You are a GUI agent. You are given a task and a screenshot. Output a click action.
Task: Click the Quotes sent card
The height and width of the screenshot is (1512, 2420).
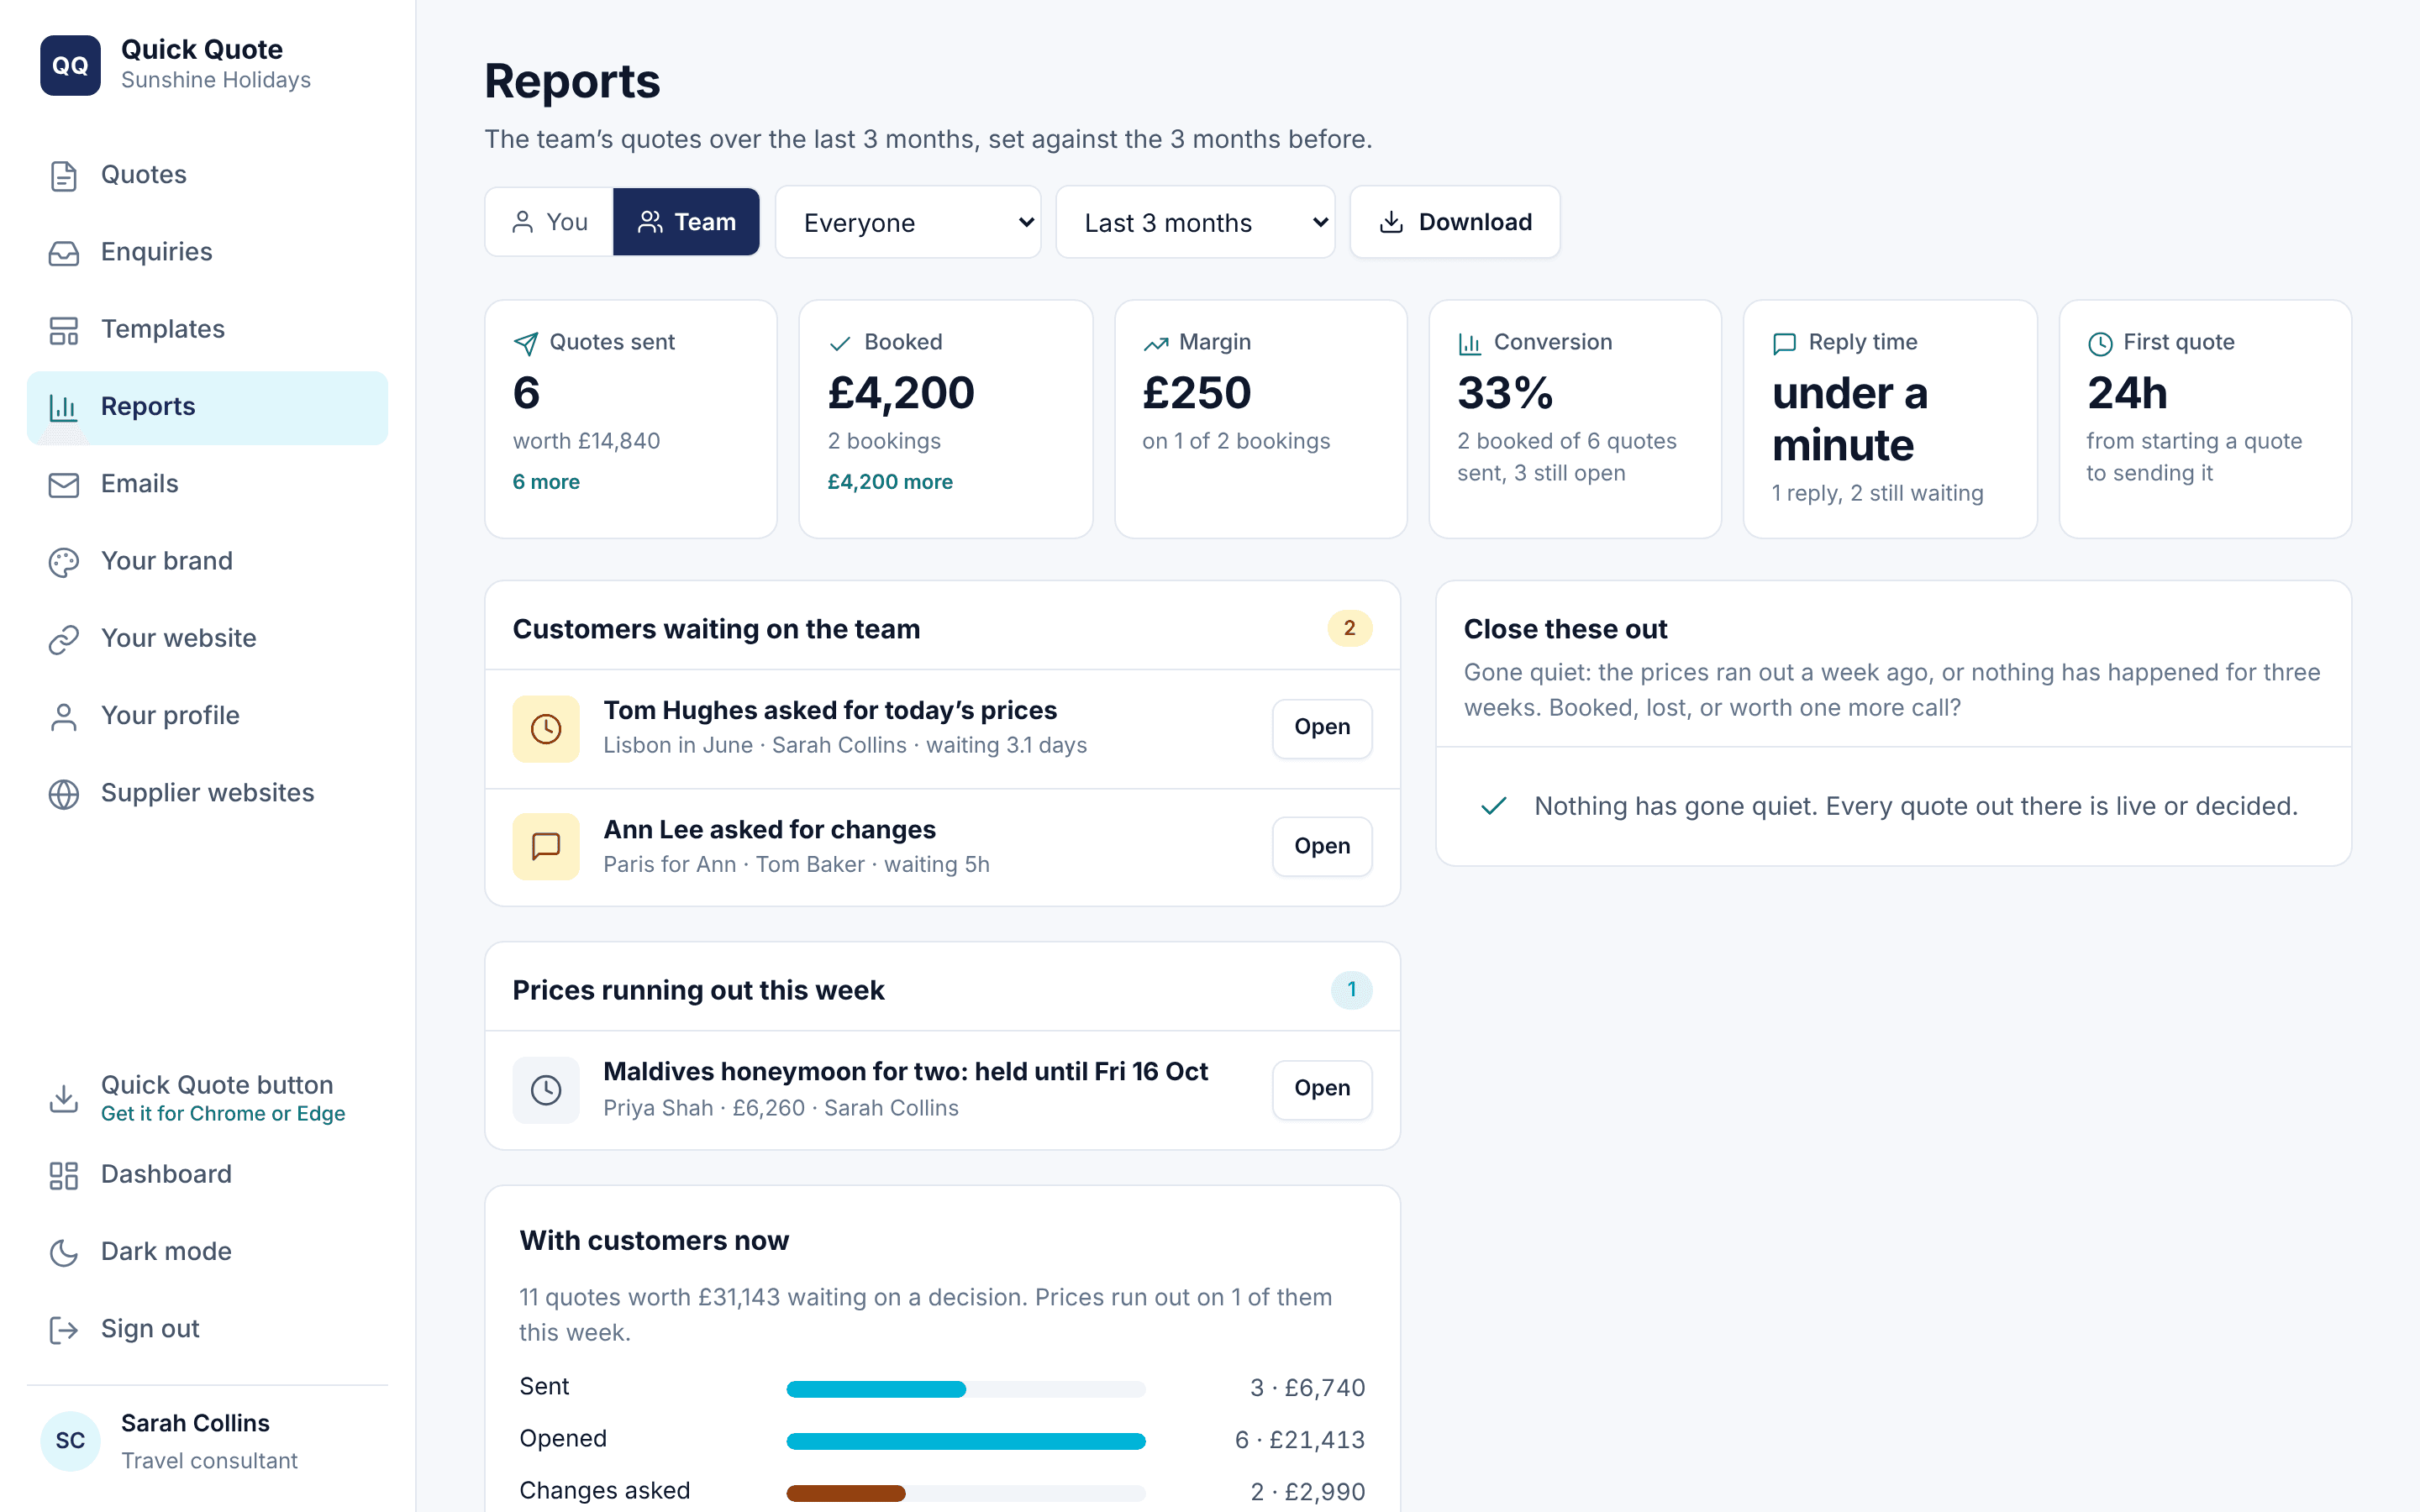[x=631, y=419]
